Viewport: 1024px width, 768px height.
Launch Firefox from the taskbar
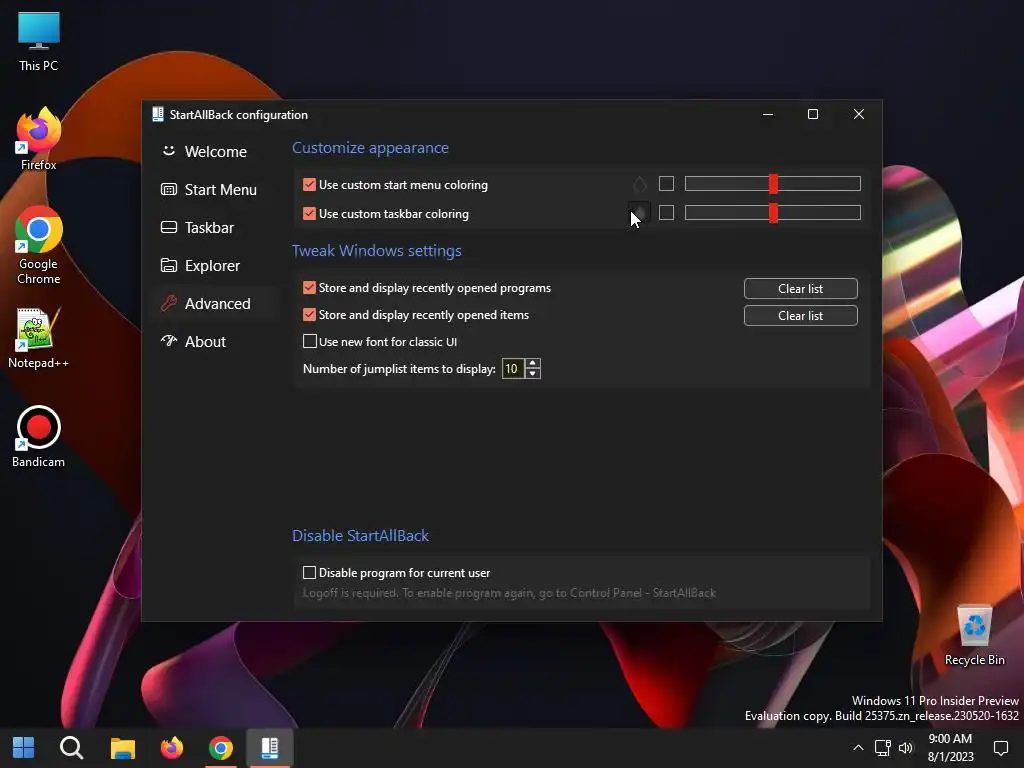[172, 747]
